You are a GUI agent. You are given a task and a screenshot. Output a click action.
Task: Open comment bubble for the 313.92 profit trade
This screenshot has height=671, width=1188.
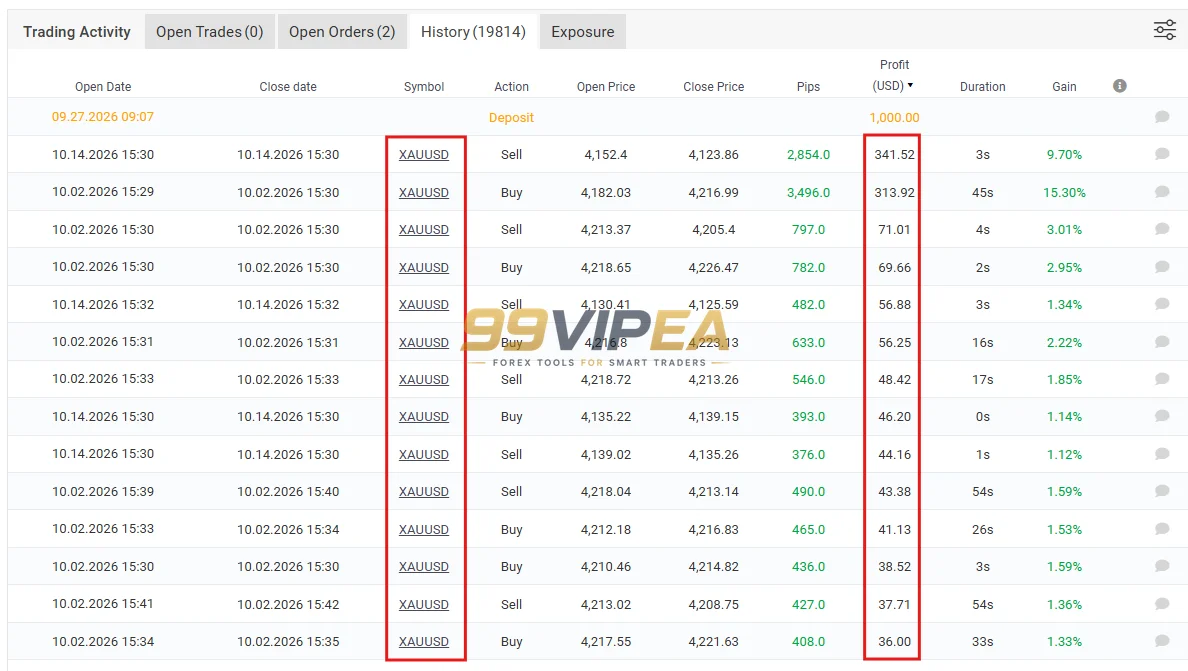[x=1161, y=192]
